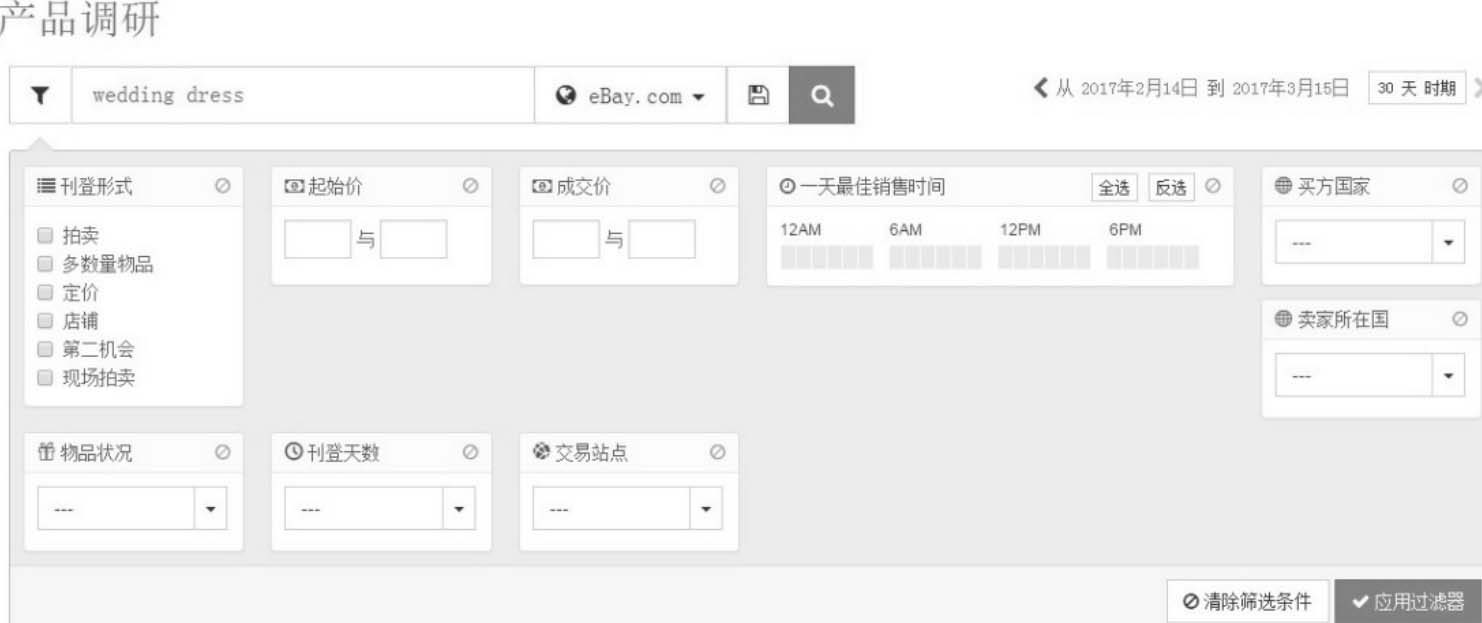1482x623 pixels.
Task: Click the wedding dress search field
Action: point(303,96)
